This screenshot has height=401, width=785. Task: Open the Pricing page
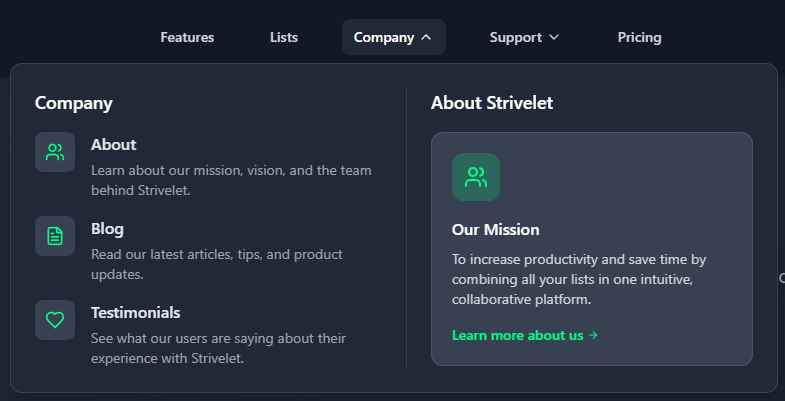tap(639, 38)
